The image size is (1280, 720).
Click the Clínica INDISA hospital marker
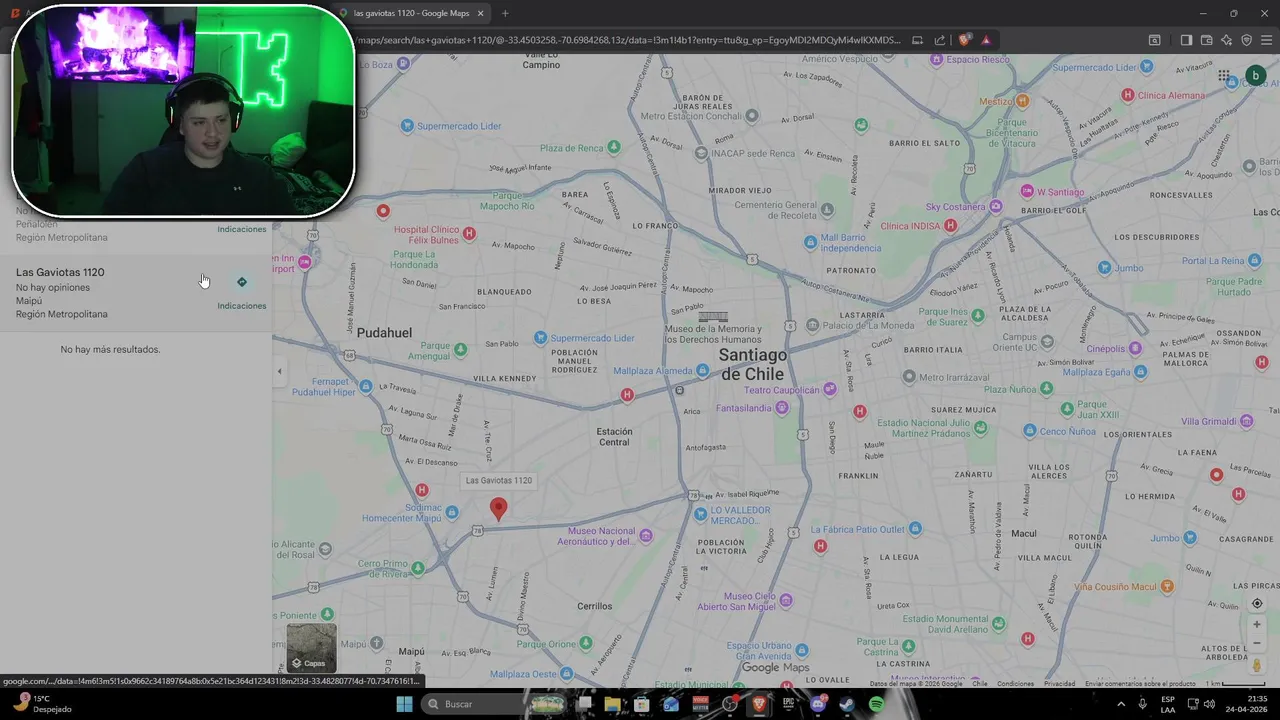(951, 226)
